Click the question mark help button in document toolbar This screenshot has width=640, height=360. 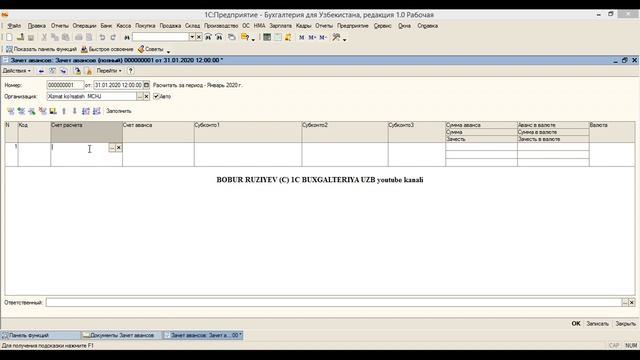[131, 71]
